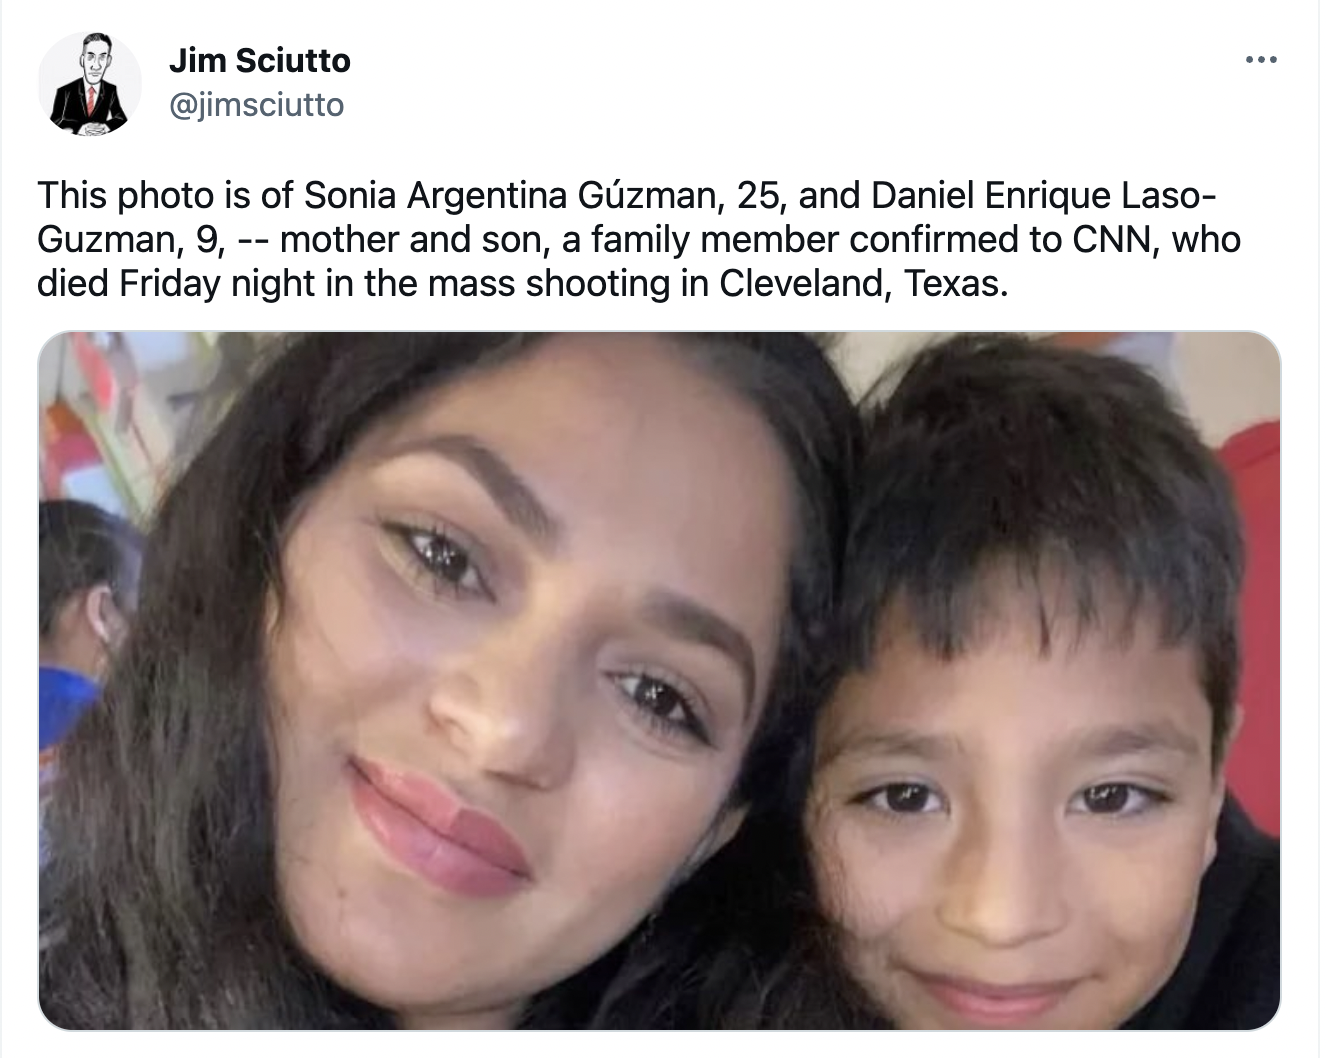
Task: Click the tweet text to open thread
Action: [639, 240]
